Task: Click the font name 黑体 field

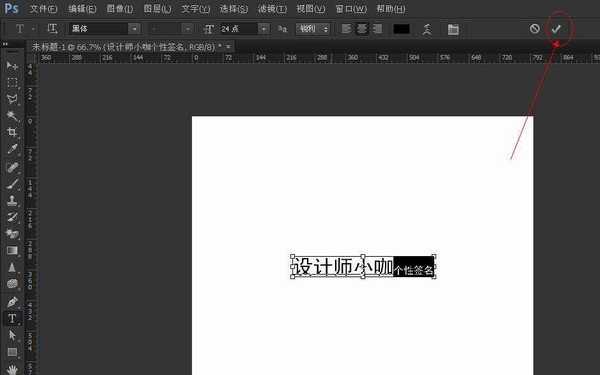Action: click(99, 29)
